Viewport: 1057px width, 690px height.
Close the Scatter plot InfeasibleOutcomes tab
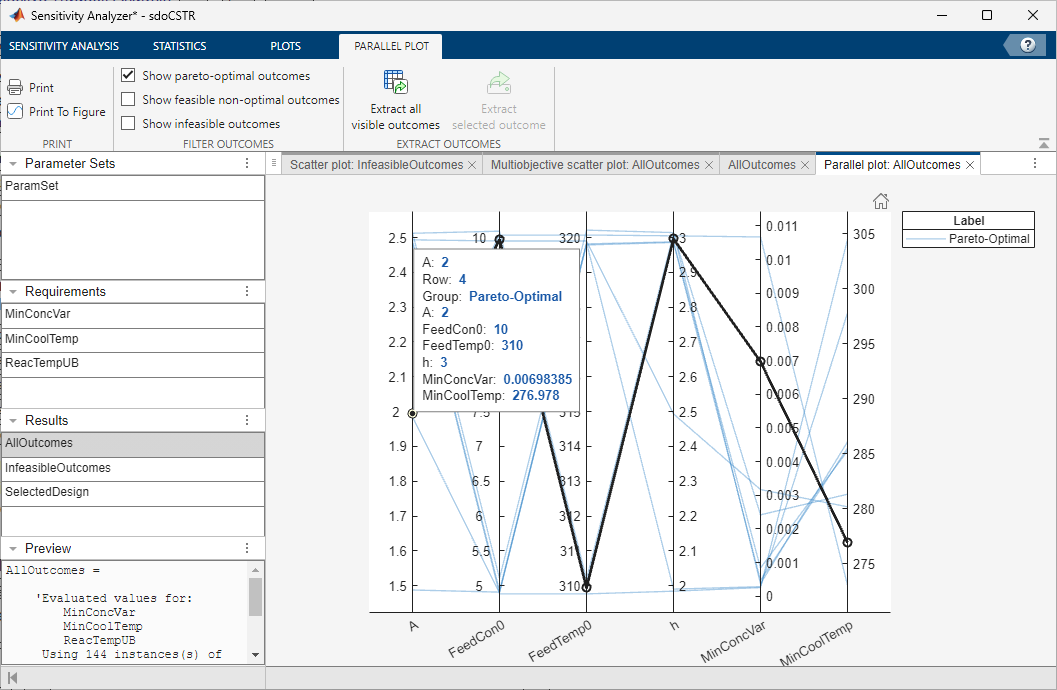point(472,165)
